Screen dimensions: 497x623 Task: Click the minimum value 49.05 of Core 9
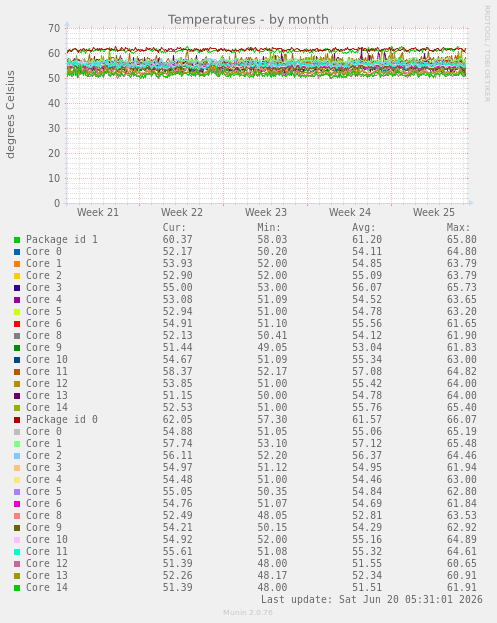pyautogui.click(x=272, y=348)
